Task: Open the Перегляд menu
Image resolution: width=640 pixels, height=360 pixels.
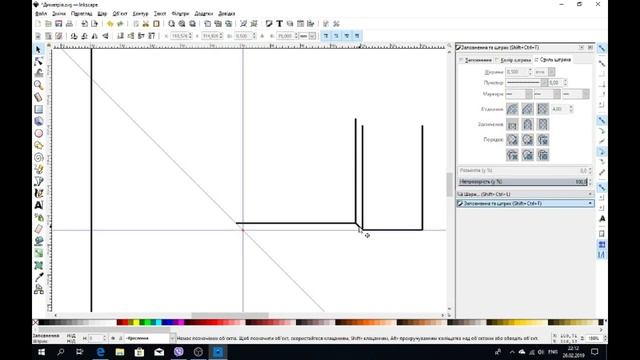Action: 81,13
